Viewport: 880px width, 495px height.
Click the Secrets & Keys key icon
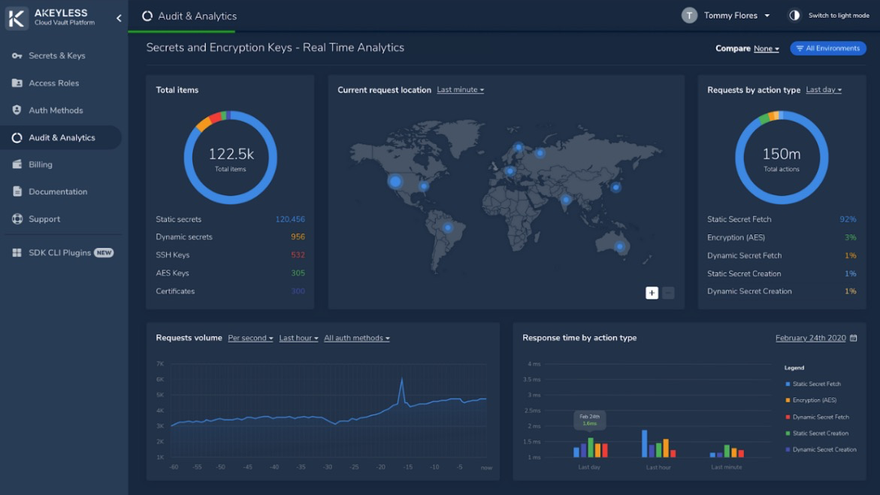coord(17,56)
